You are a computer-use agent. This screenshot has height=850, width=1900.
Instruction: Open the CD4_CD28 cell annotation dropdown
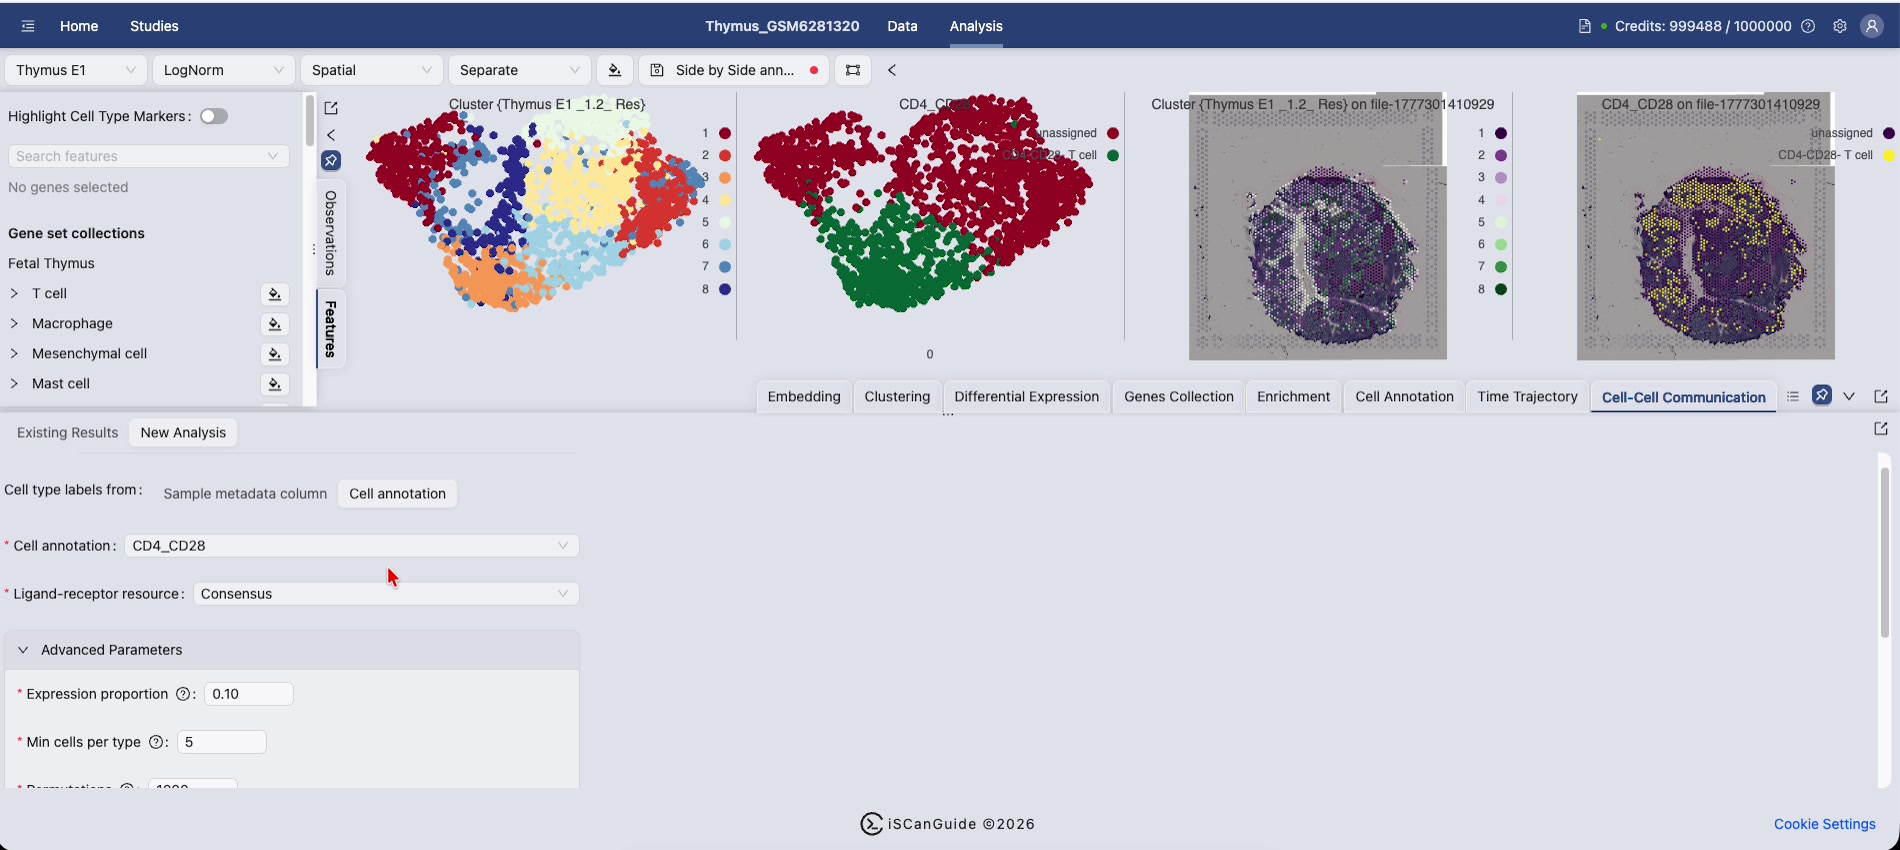click(x=352, y=546)
